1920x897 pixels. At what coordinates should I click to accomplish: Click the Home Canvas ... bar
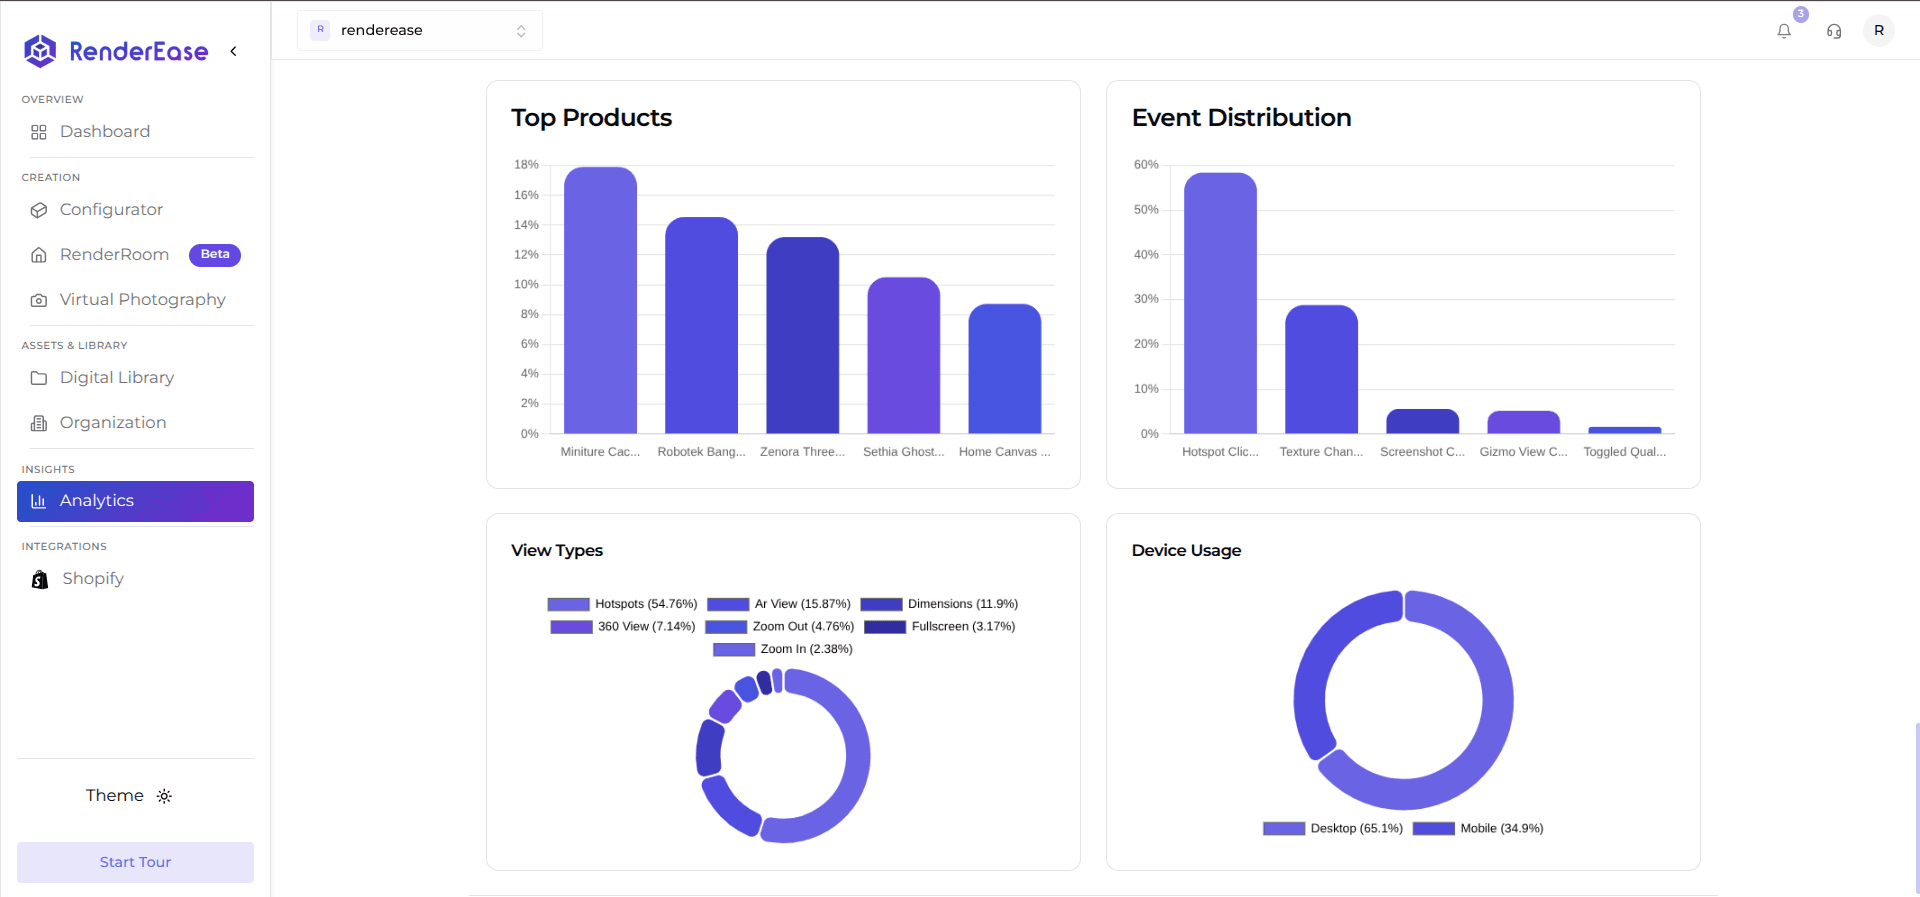coord(1004,368)
